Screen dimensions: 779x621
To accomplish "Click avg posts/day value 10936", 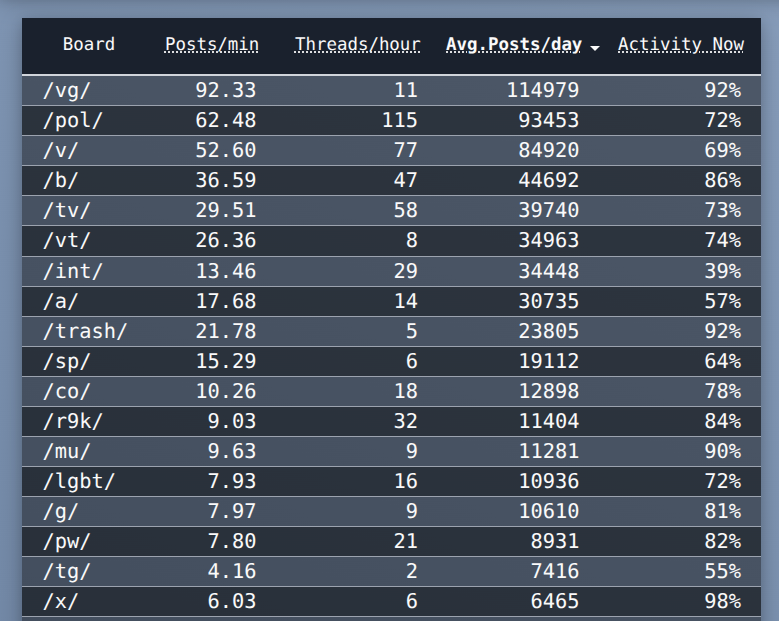I will coord(549,481).
